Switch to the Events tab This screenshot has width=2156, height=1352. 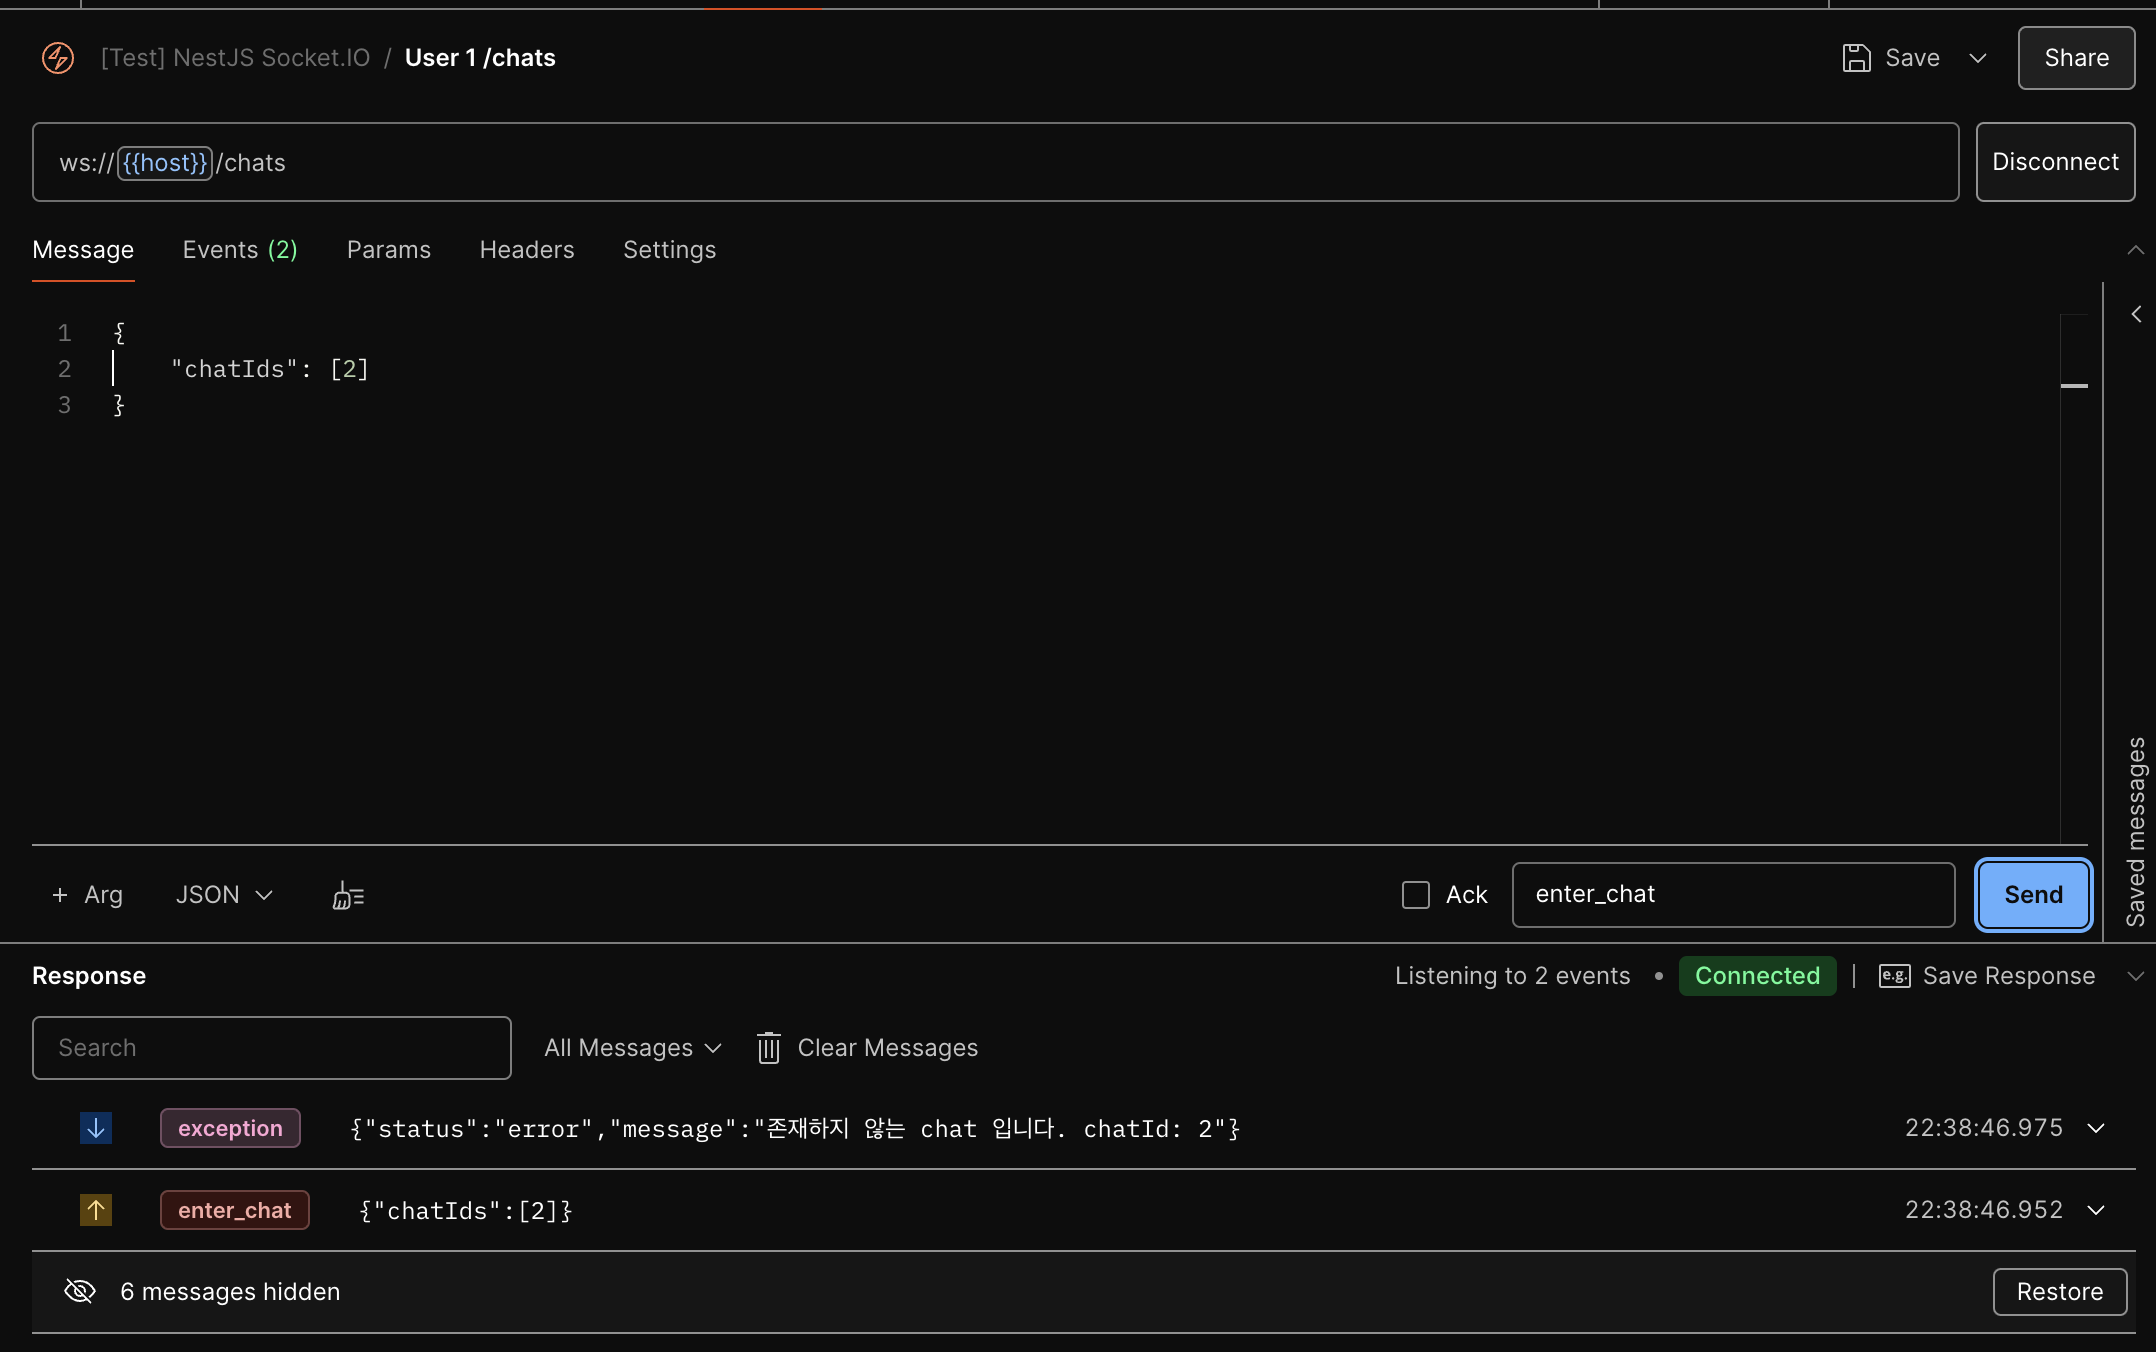(x=240, y=250)
